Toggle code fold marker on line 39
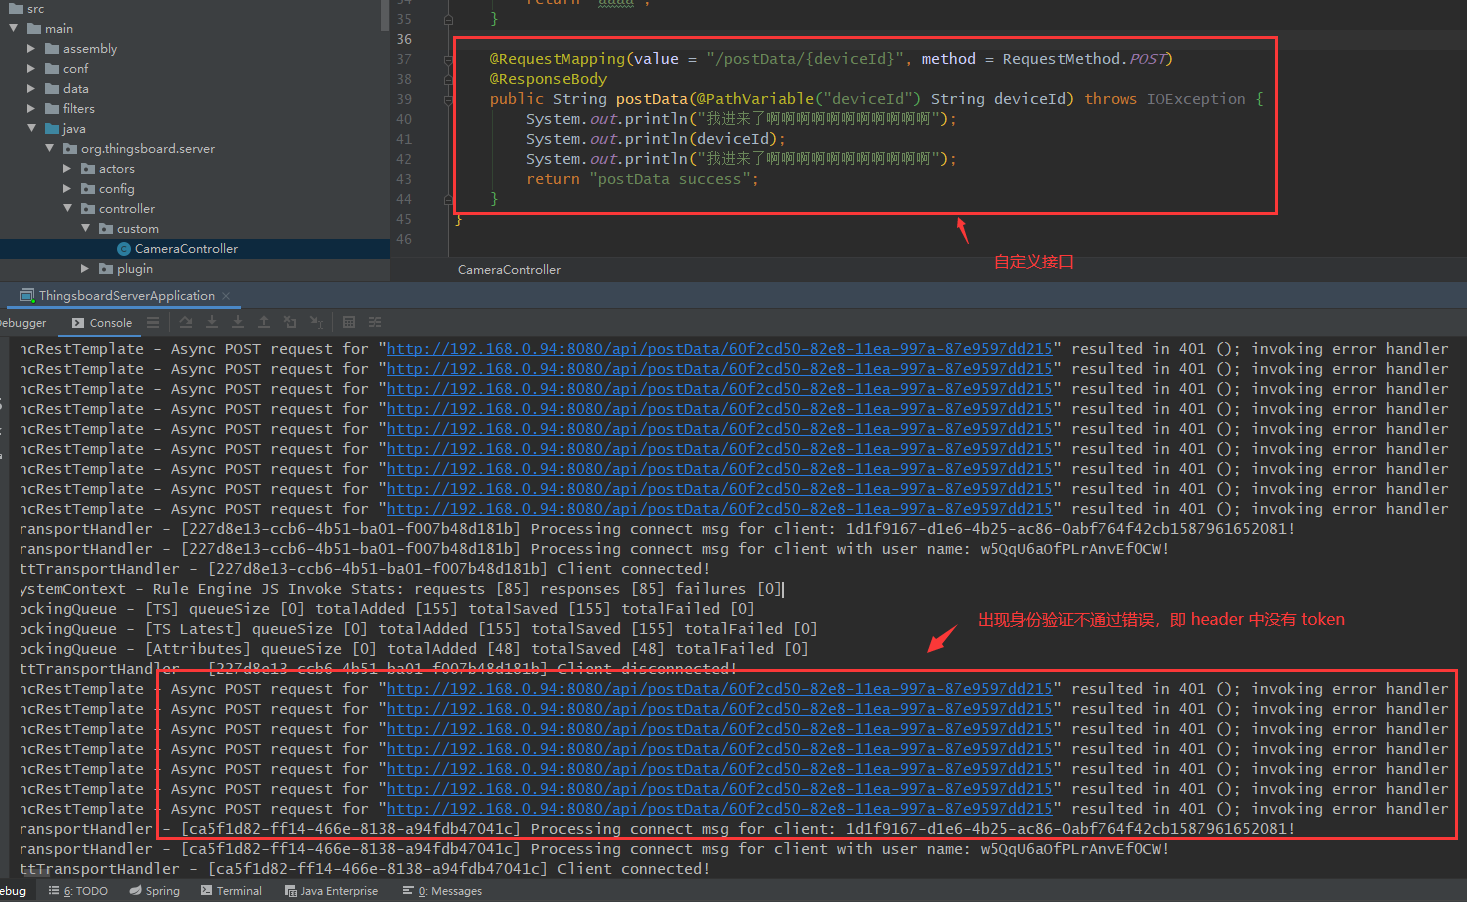Screen dimensions: 1467x902 tap(448, 100)
